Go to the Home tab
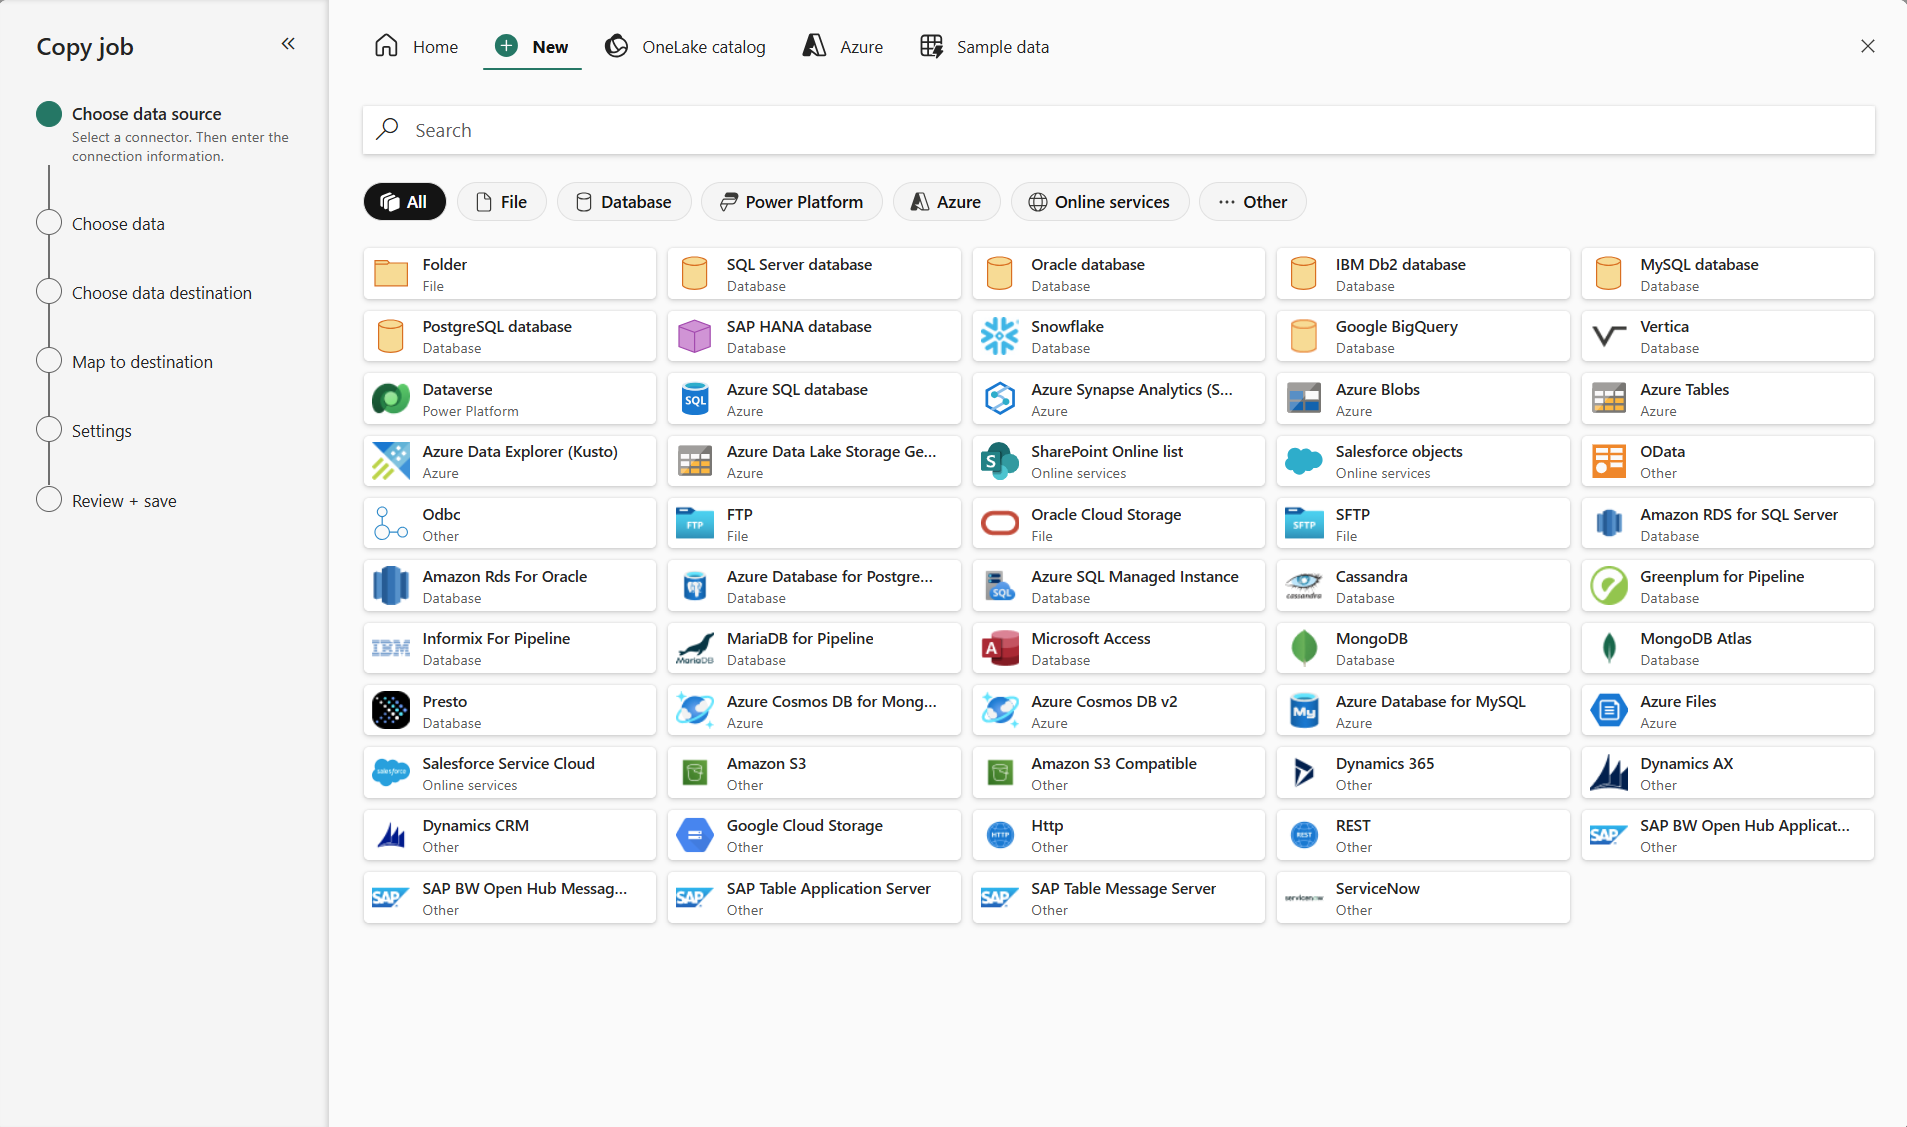The width and height of the screenshot is (1907, 1127). [x=416, y=47]
